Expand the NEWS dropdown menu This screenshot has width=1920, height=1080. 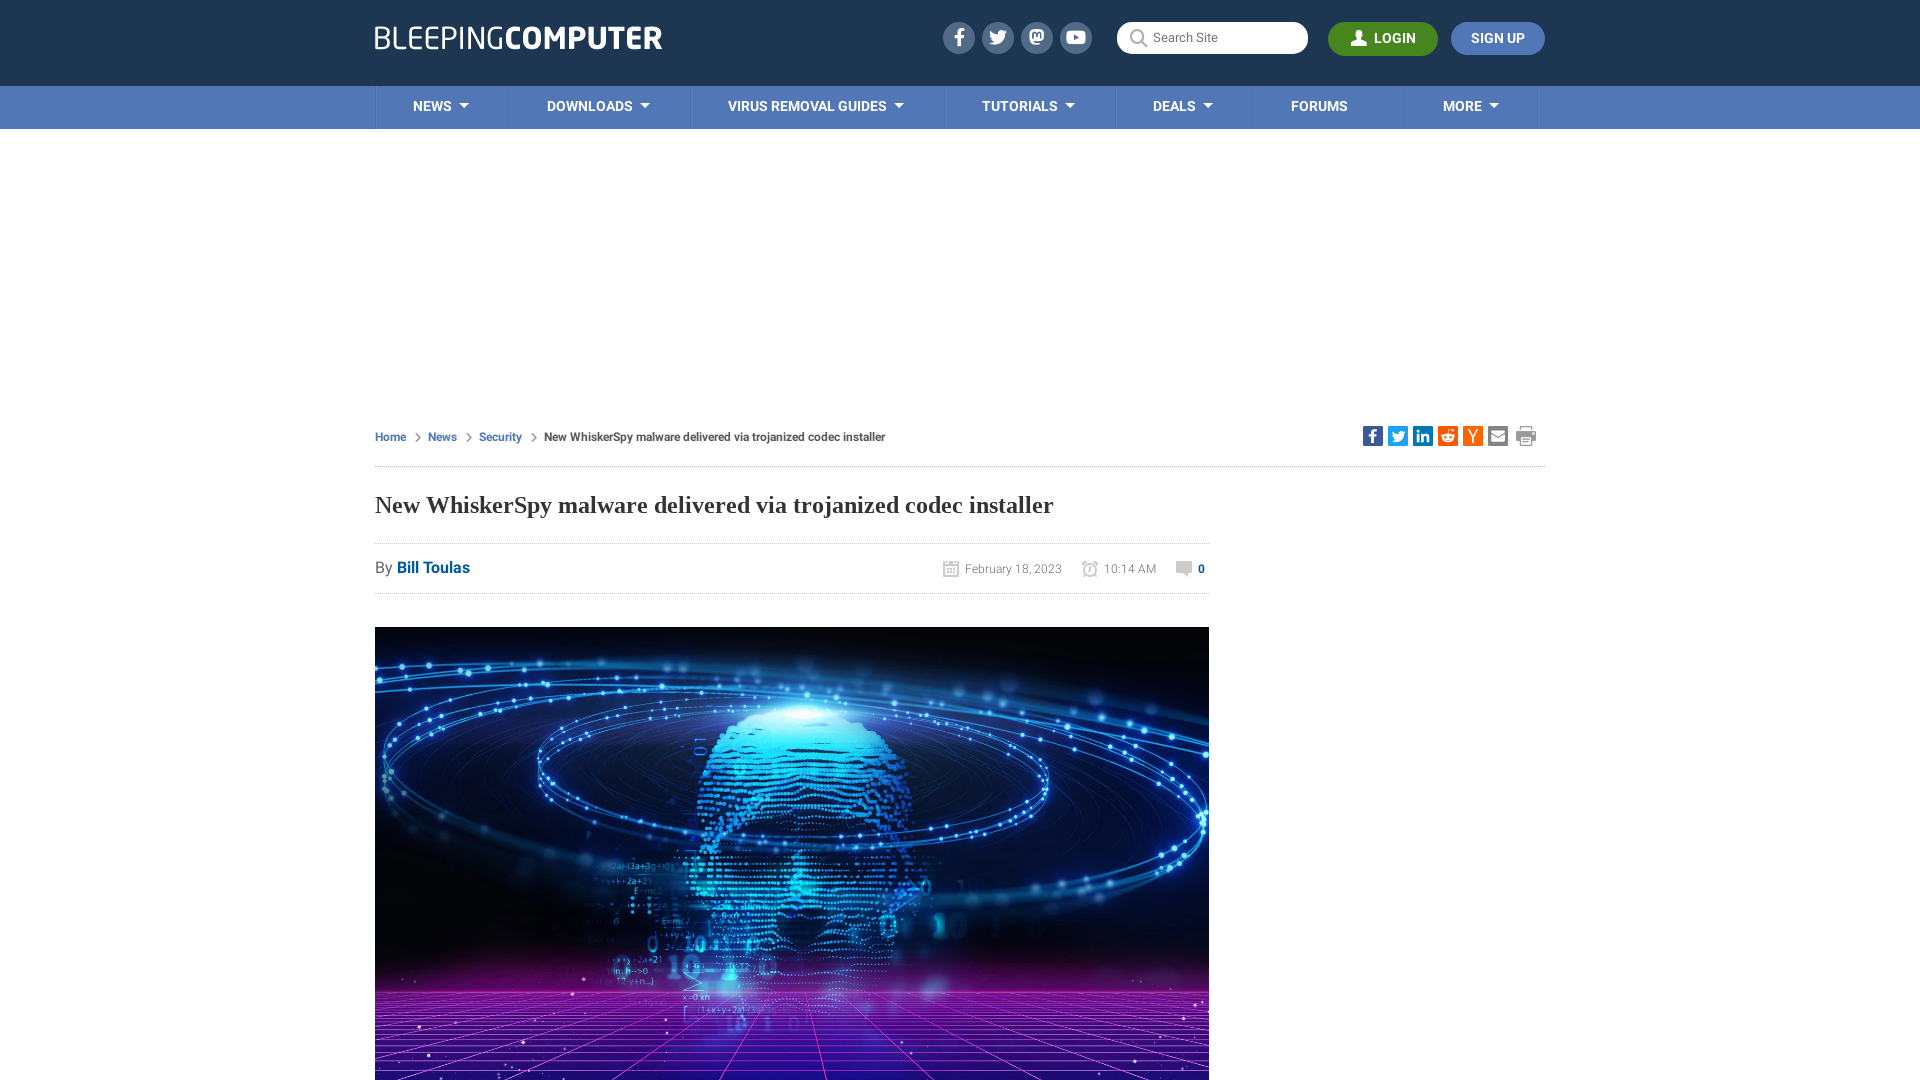[439, 107]
